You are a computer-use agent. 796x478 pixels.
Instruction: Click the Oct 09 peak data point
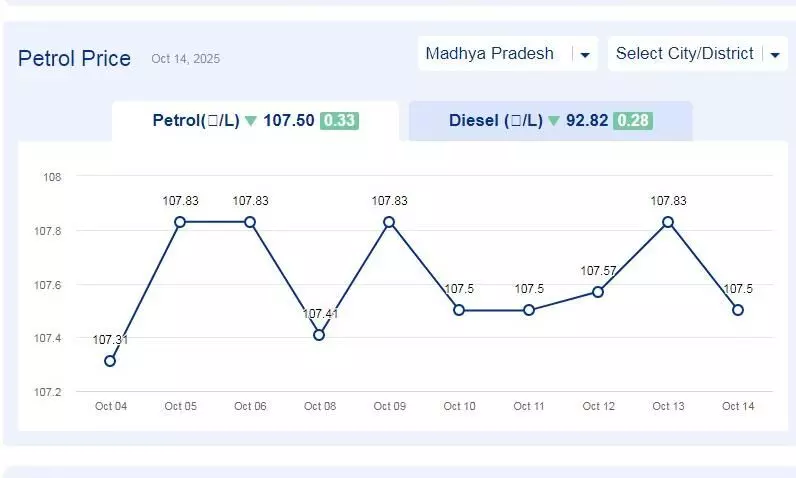[389, 222]
